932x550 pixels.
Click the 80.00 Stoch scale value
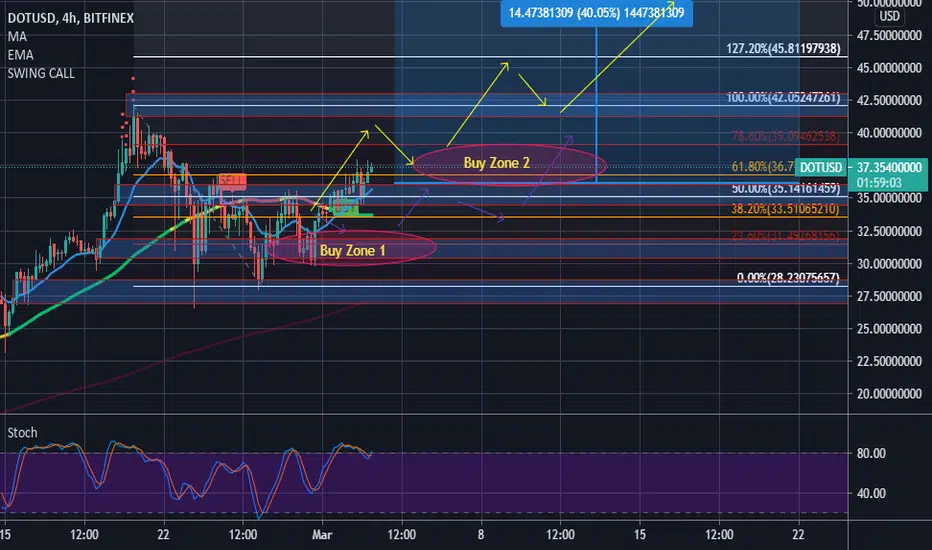click(871, 454)
